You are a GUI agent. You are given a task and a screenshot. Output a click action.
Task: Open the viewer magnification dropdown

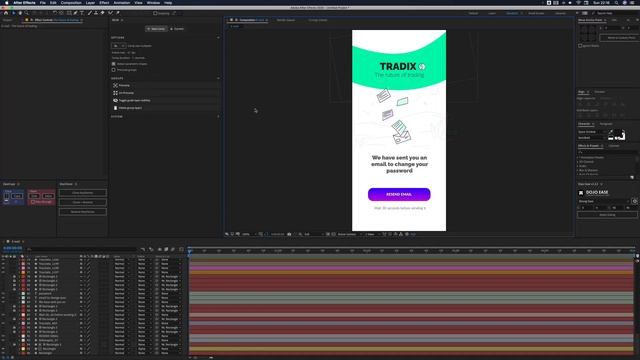pyautogui.click(x=248, y=234)
